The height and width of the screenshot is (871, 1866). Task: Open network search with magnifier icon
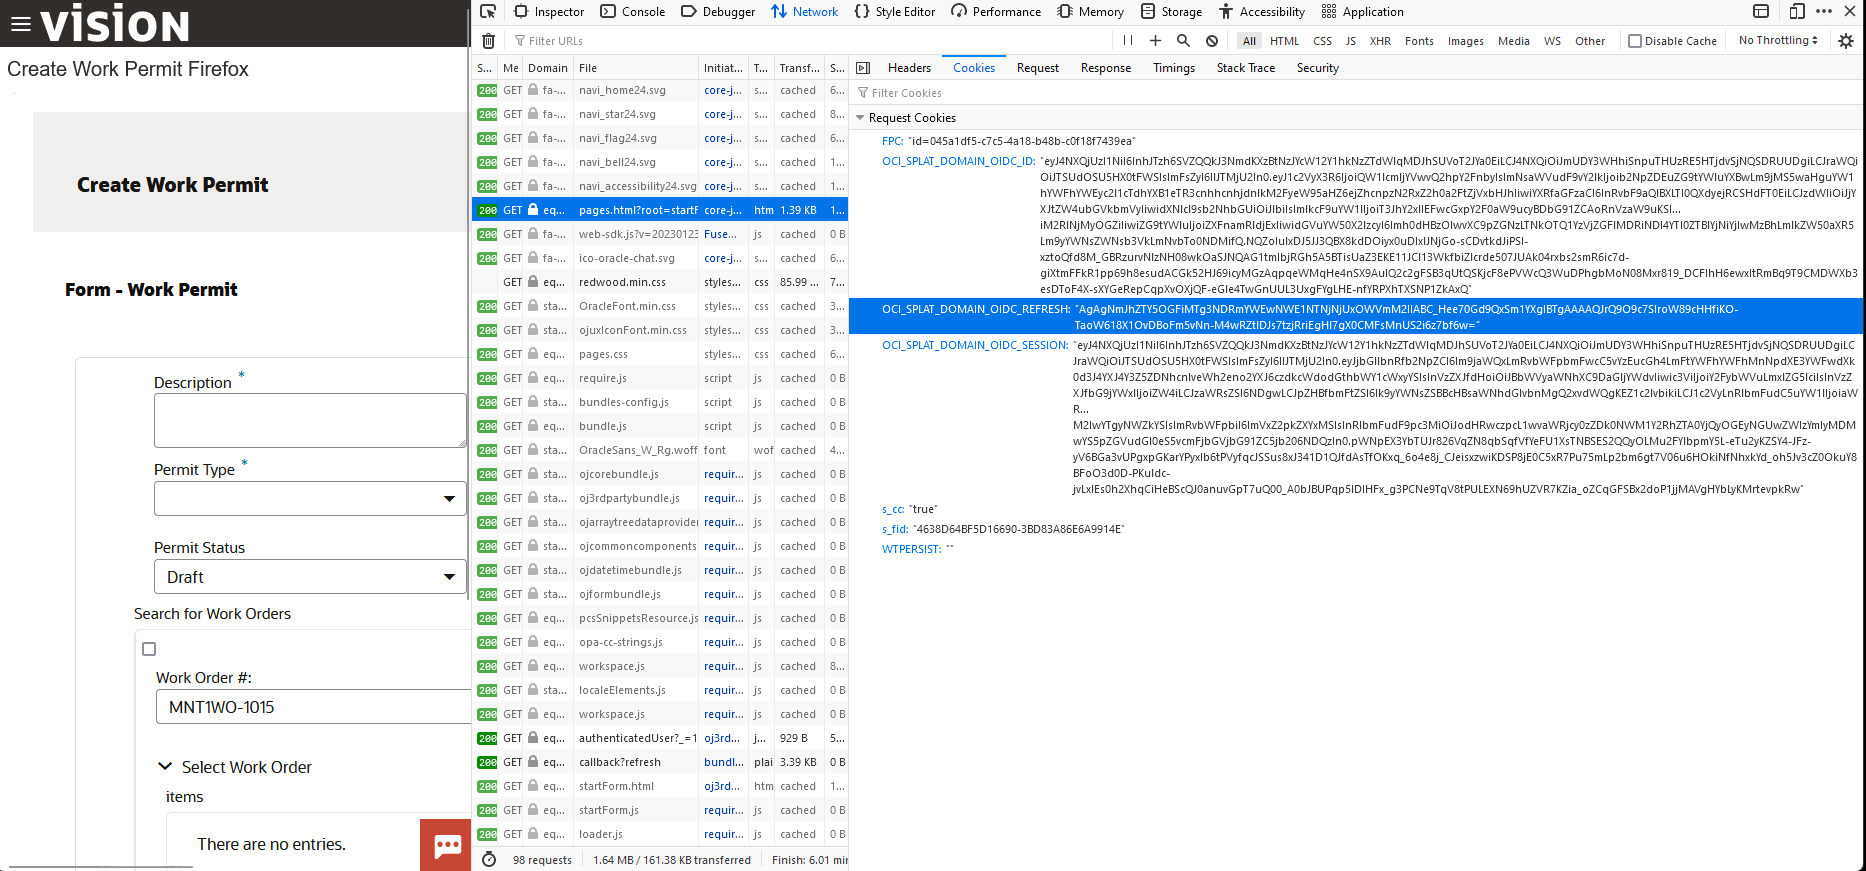[1183, 41]
